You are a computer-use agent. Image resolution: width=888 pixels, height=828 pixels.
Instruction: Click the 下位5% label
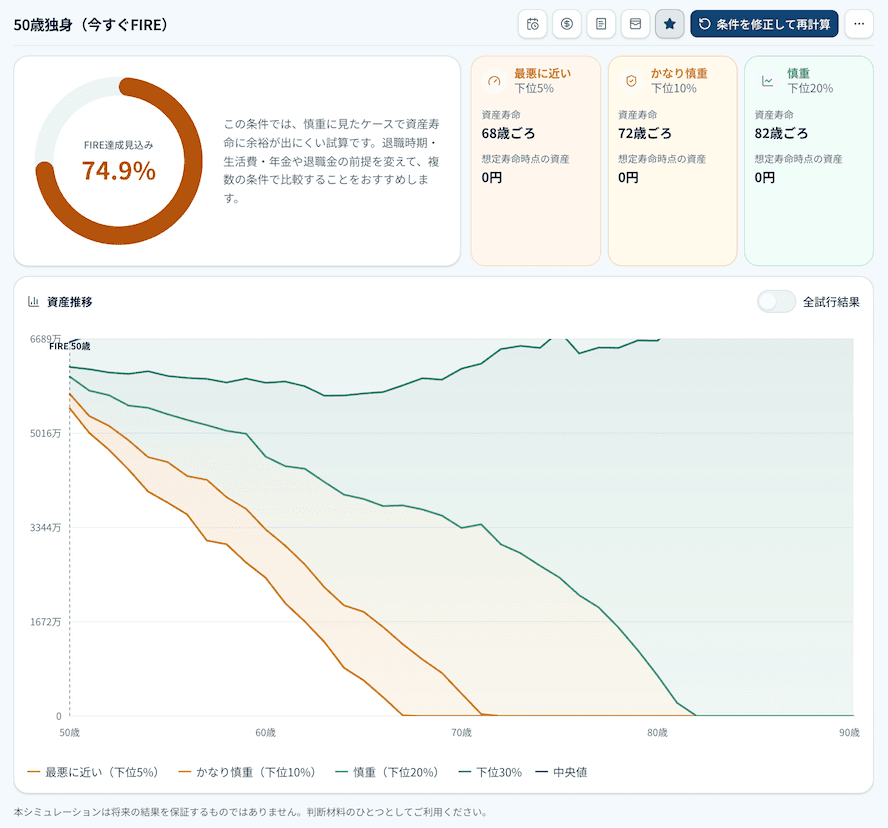point(534,88)
